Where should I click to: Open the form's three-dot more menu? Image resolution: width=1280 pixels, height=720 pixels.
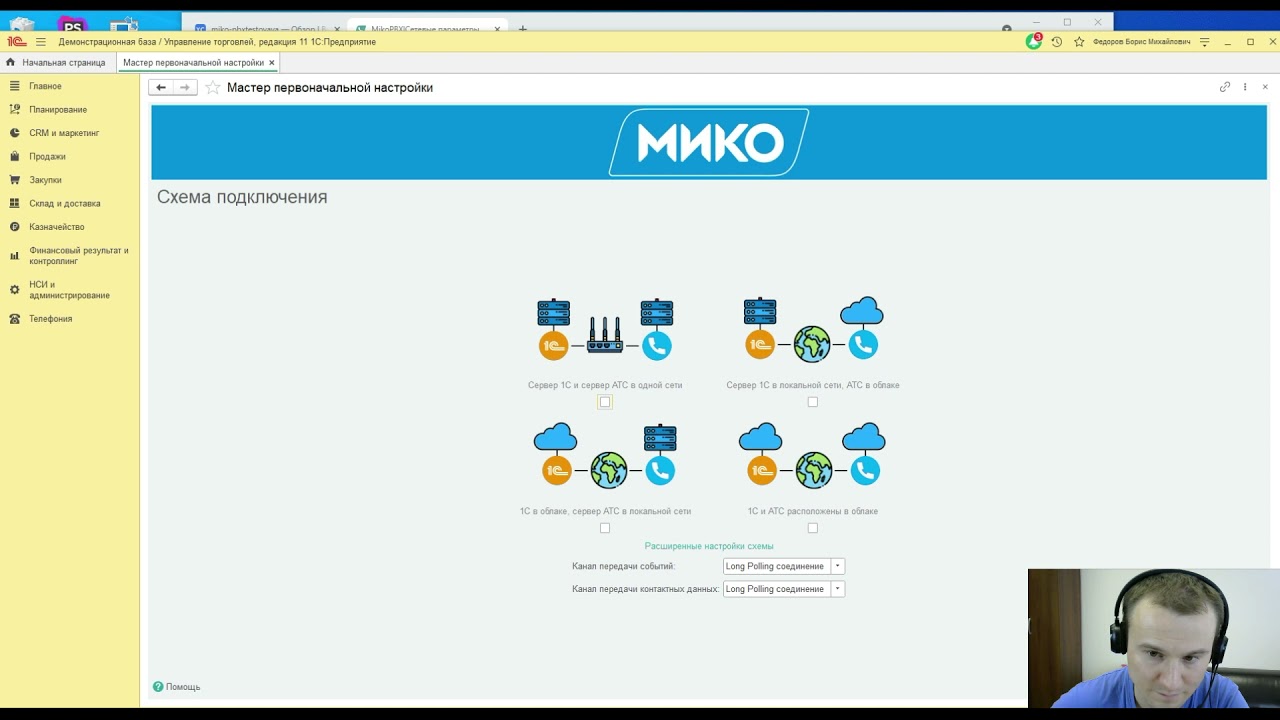click(1245, 87)
